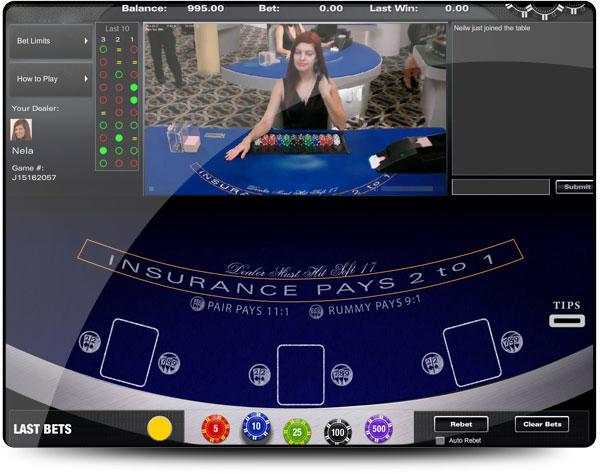The height and width of the screenshot is (474, 600).
Task: Select the blue 10 chip
Action: (256, 429)
